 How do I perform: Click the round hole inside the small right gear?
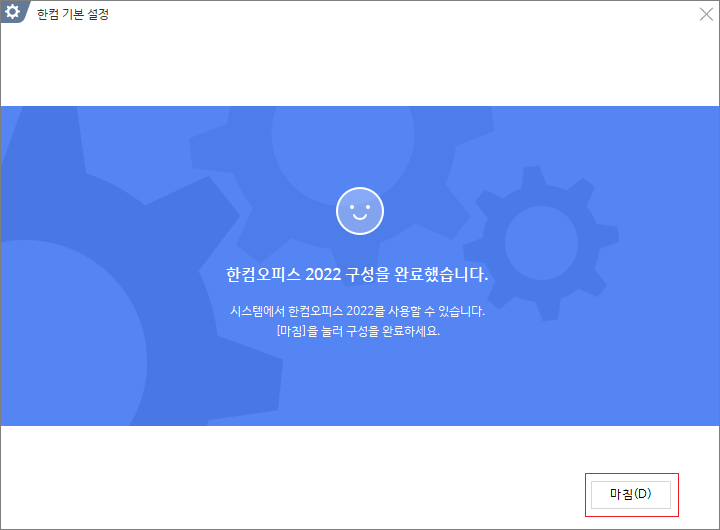click(541, 243)
